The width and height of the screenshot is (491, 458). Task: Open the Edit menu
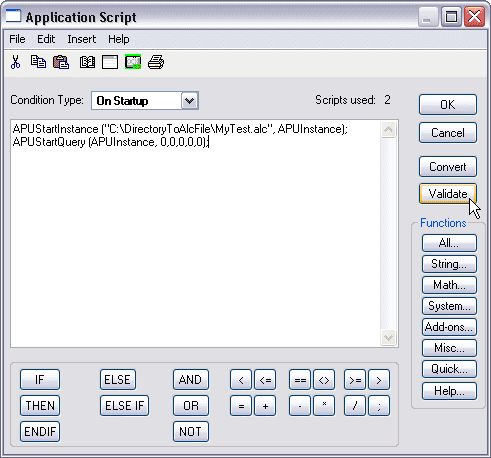tap(46, 39)
